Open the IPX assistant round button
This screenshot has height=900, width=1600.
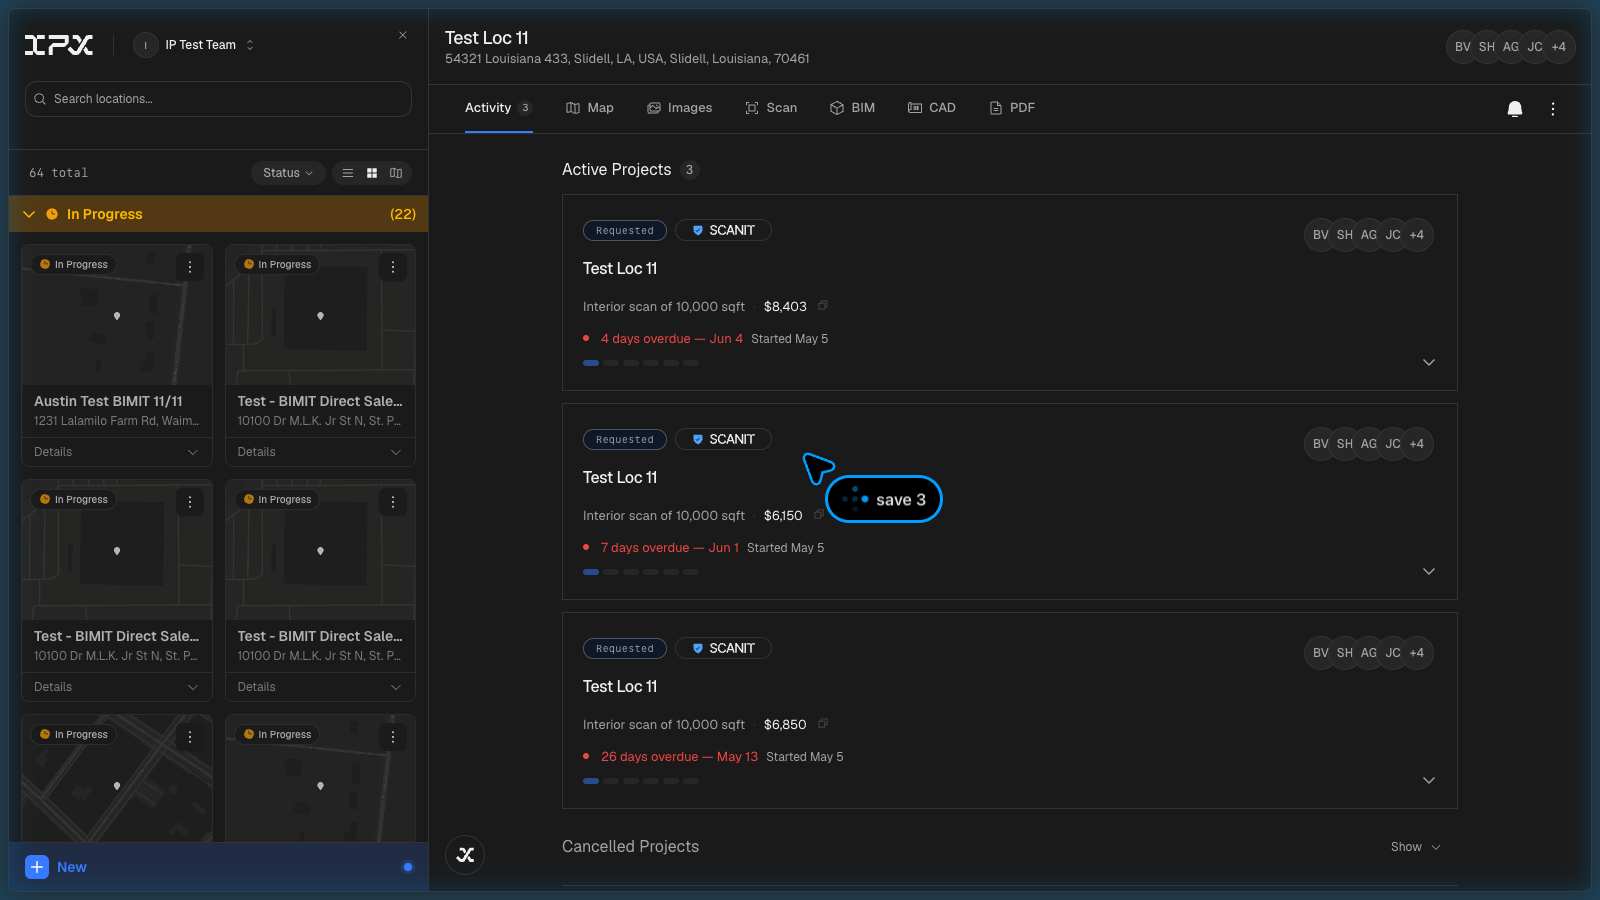pyautogui.click(x=465, y=855)
